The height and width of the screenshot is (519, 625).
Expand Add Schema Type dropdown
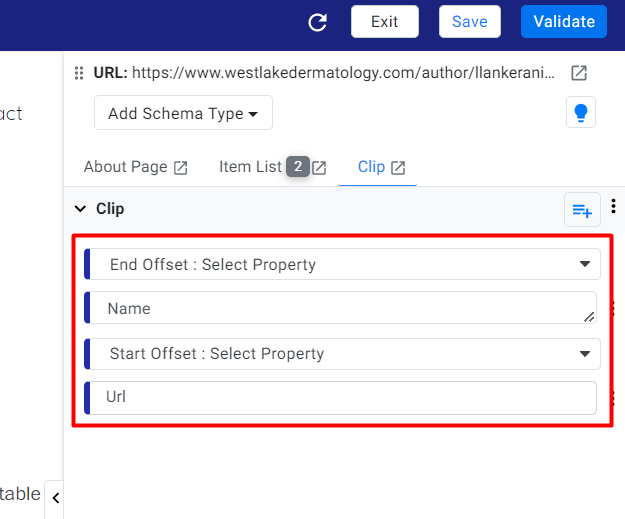point(183,113)
